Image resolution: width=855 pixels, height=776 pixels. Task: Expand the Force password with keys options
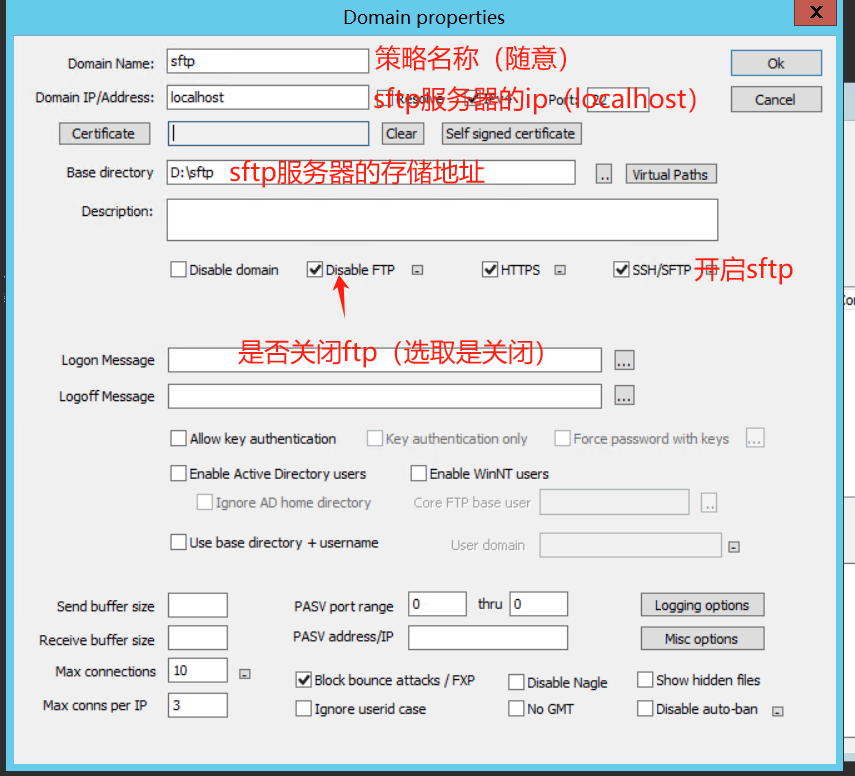(755, 438)
